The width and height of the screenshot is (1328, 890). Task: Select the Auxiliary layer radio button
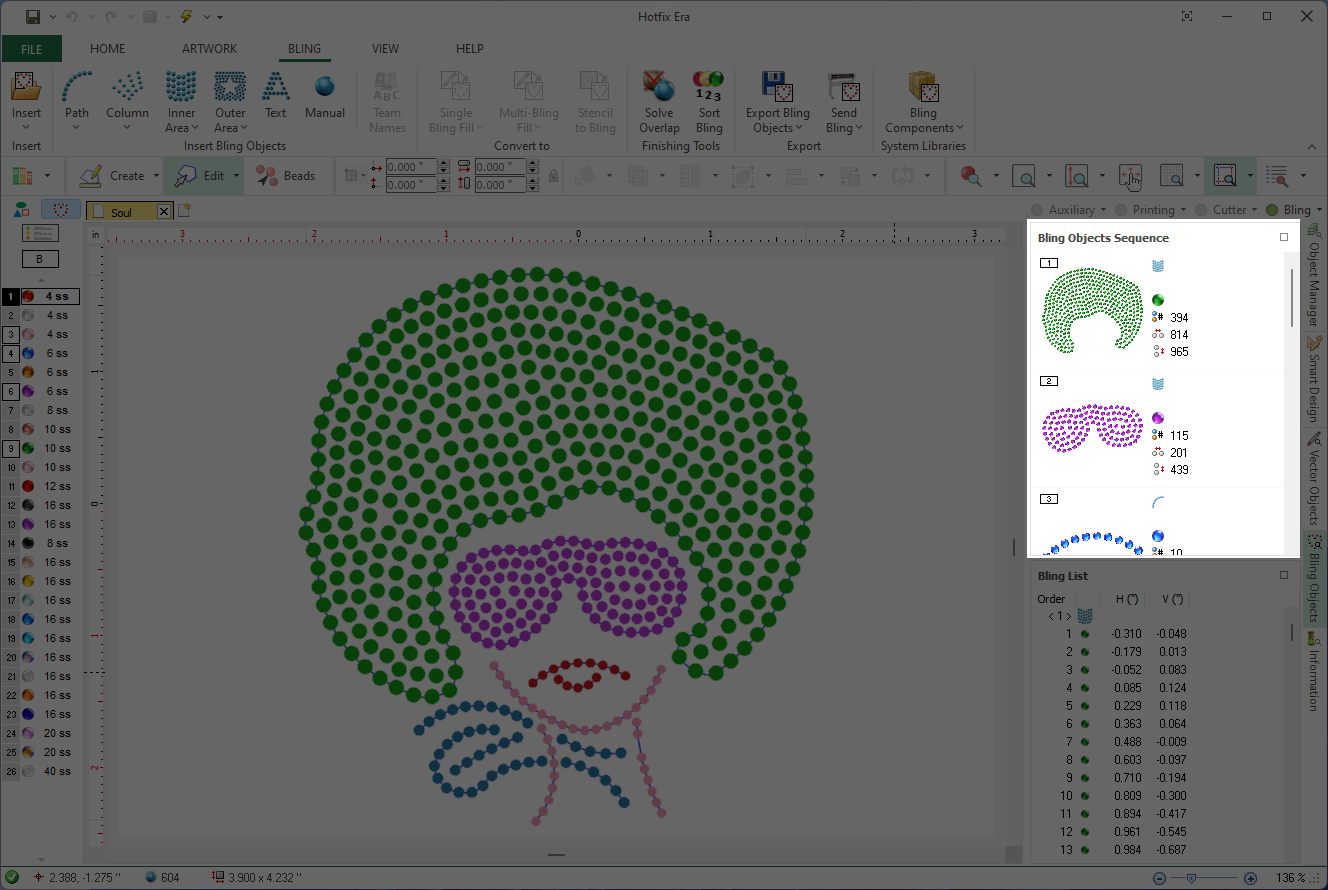coord(1037,210)
